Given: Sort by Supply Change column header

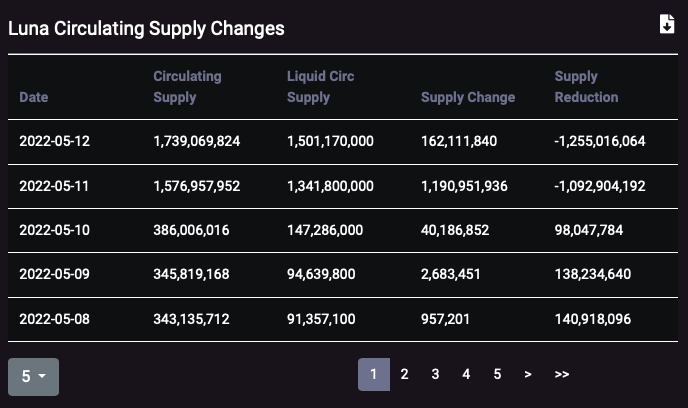Looking at the screenshot, I should click(468, 97).
